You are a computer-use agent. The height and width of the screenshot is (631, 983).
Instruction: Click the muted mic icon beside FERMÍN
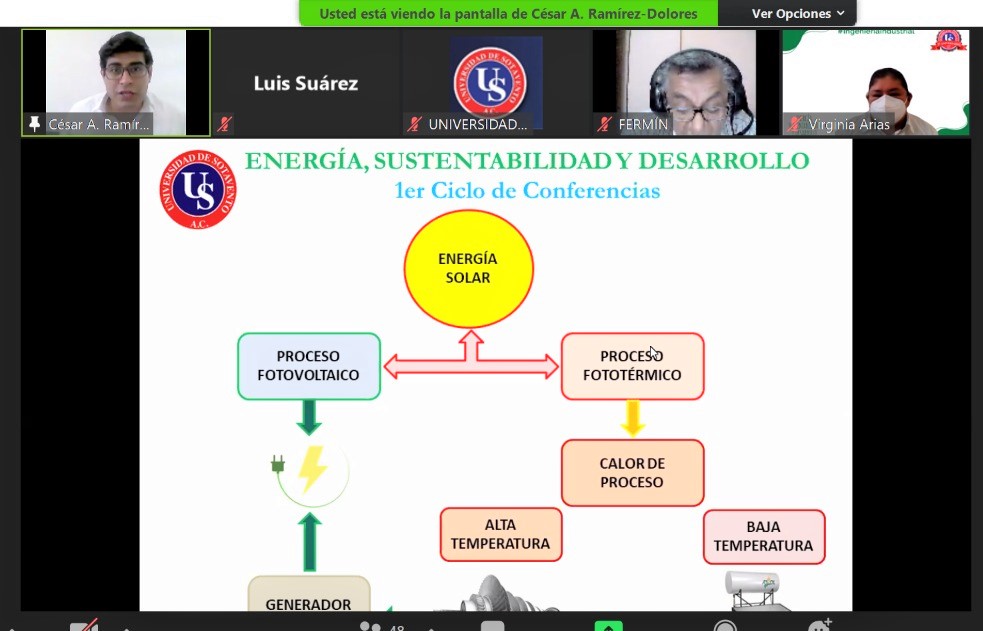coord(604,124)
